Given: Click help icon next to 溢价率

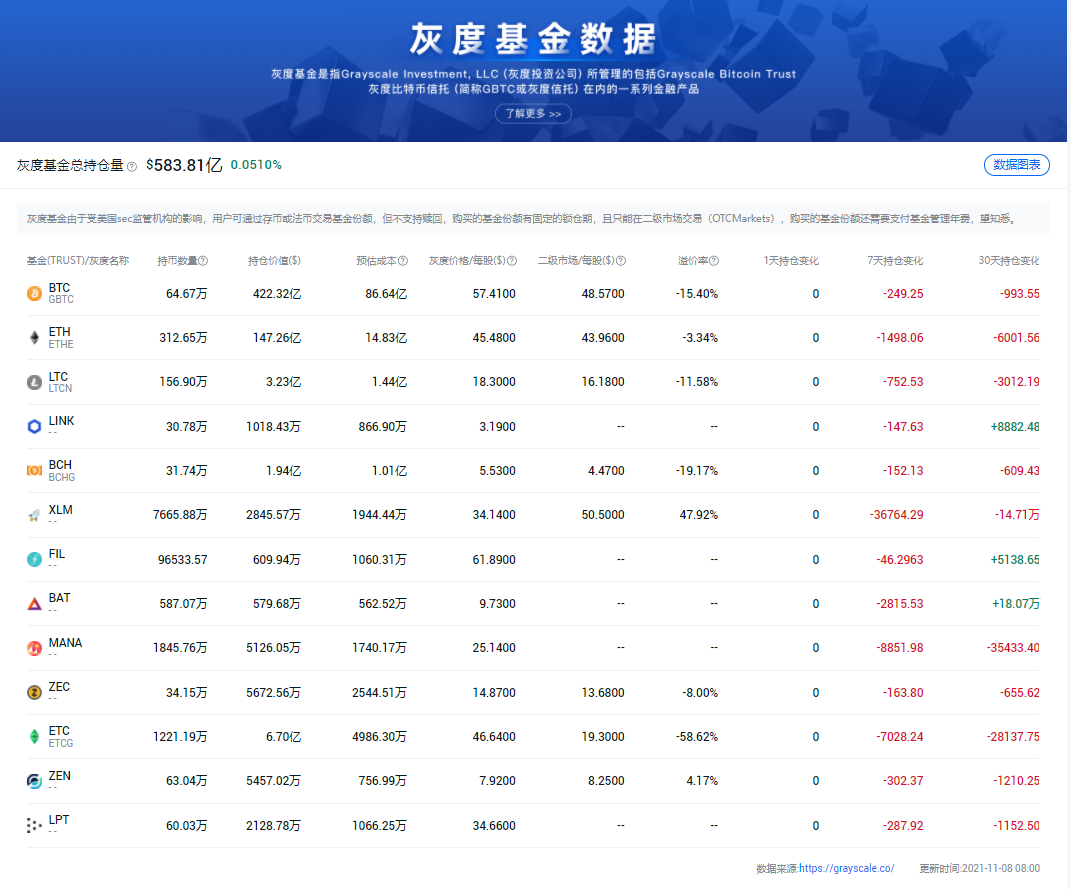Looking at the screenshot, I should click(x=714, y=261).
